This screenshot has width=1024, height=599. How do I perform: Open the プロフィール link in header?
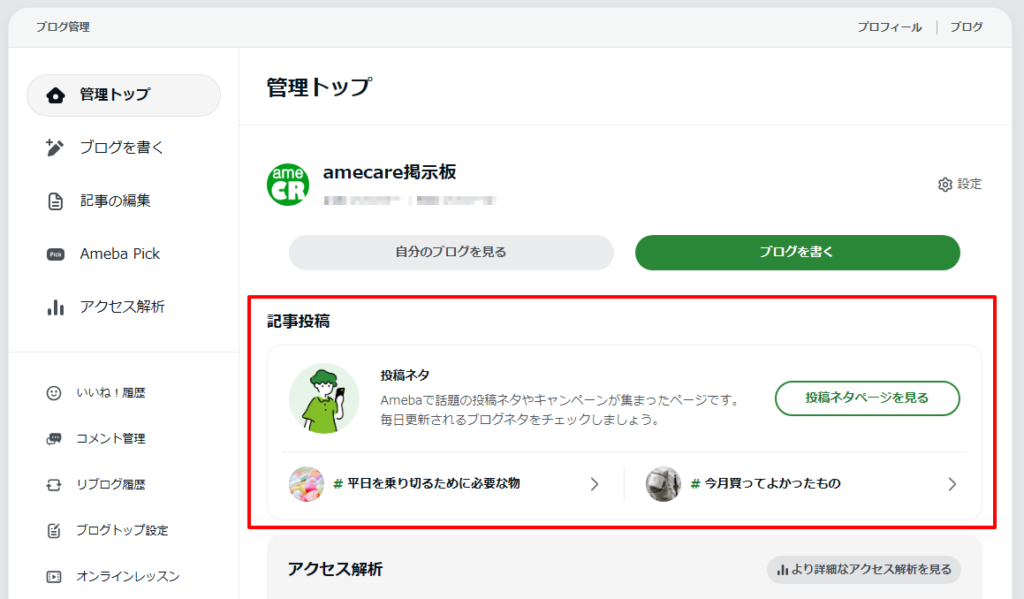tap(889, 27)
